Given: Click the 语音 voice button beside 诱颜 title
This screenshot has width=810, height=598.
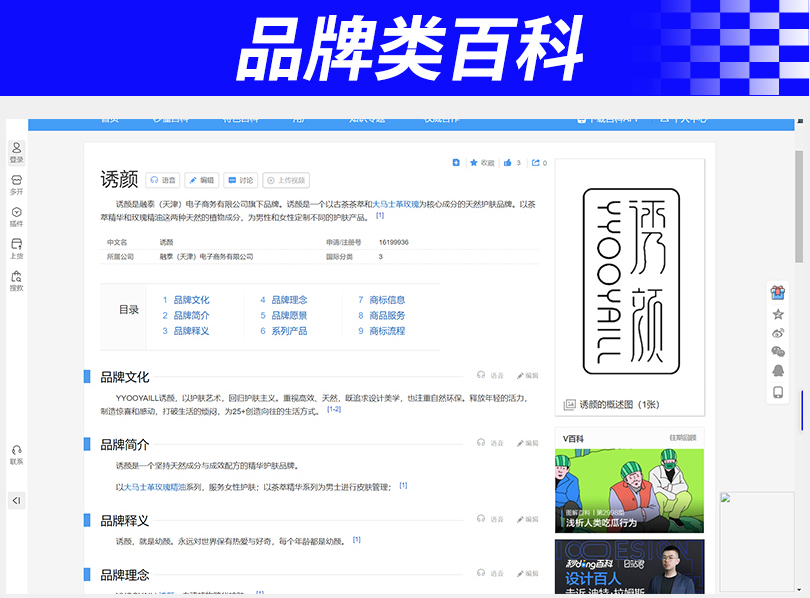Looking at the screenshot, I should pos(163,180).
